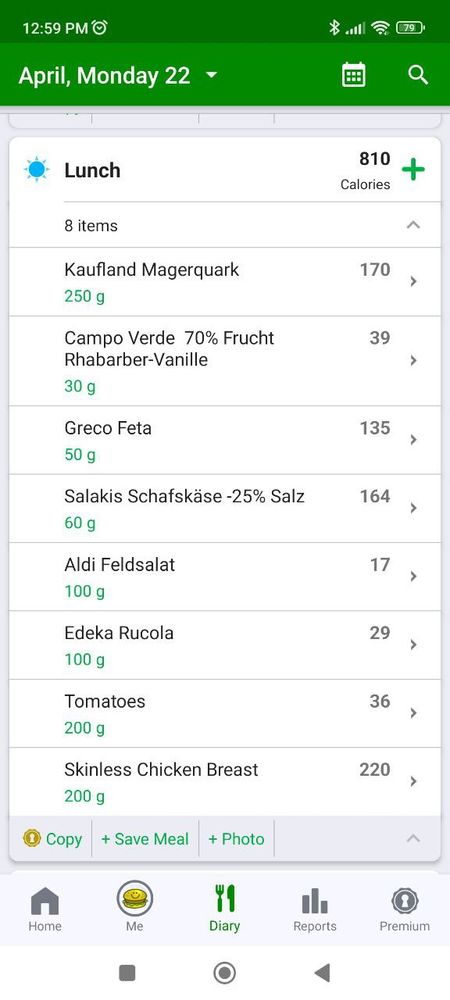Tap the search magnifier icon
Screen dimensions: 450x1000
tap(417, 75)
